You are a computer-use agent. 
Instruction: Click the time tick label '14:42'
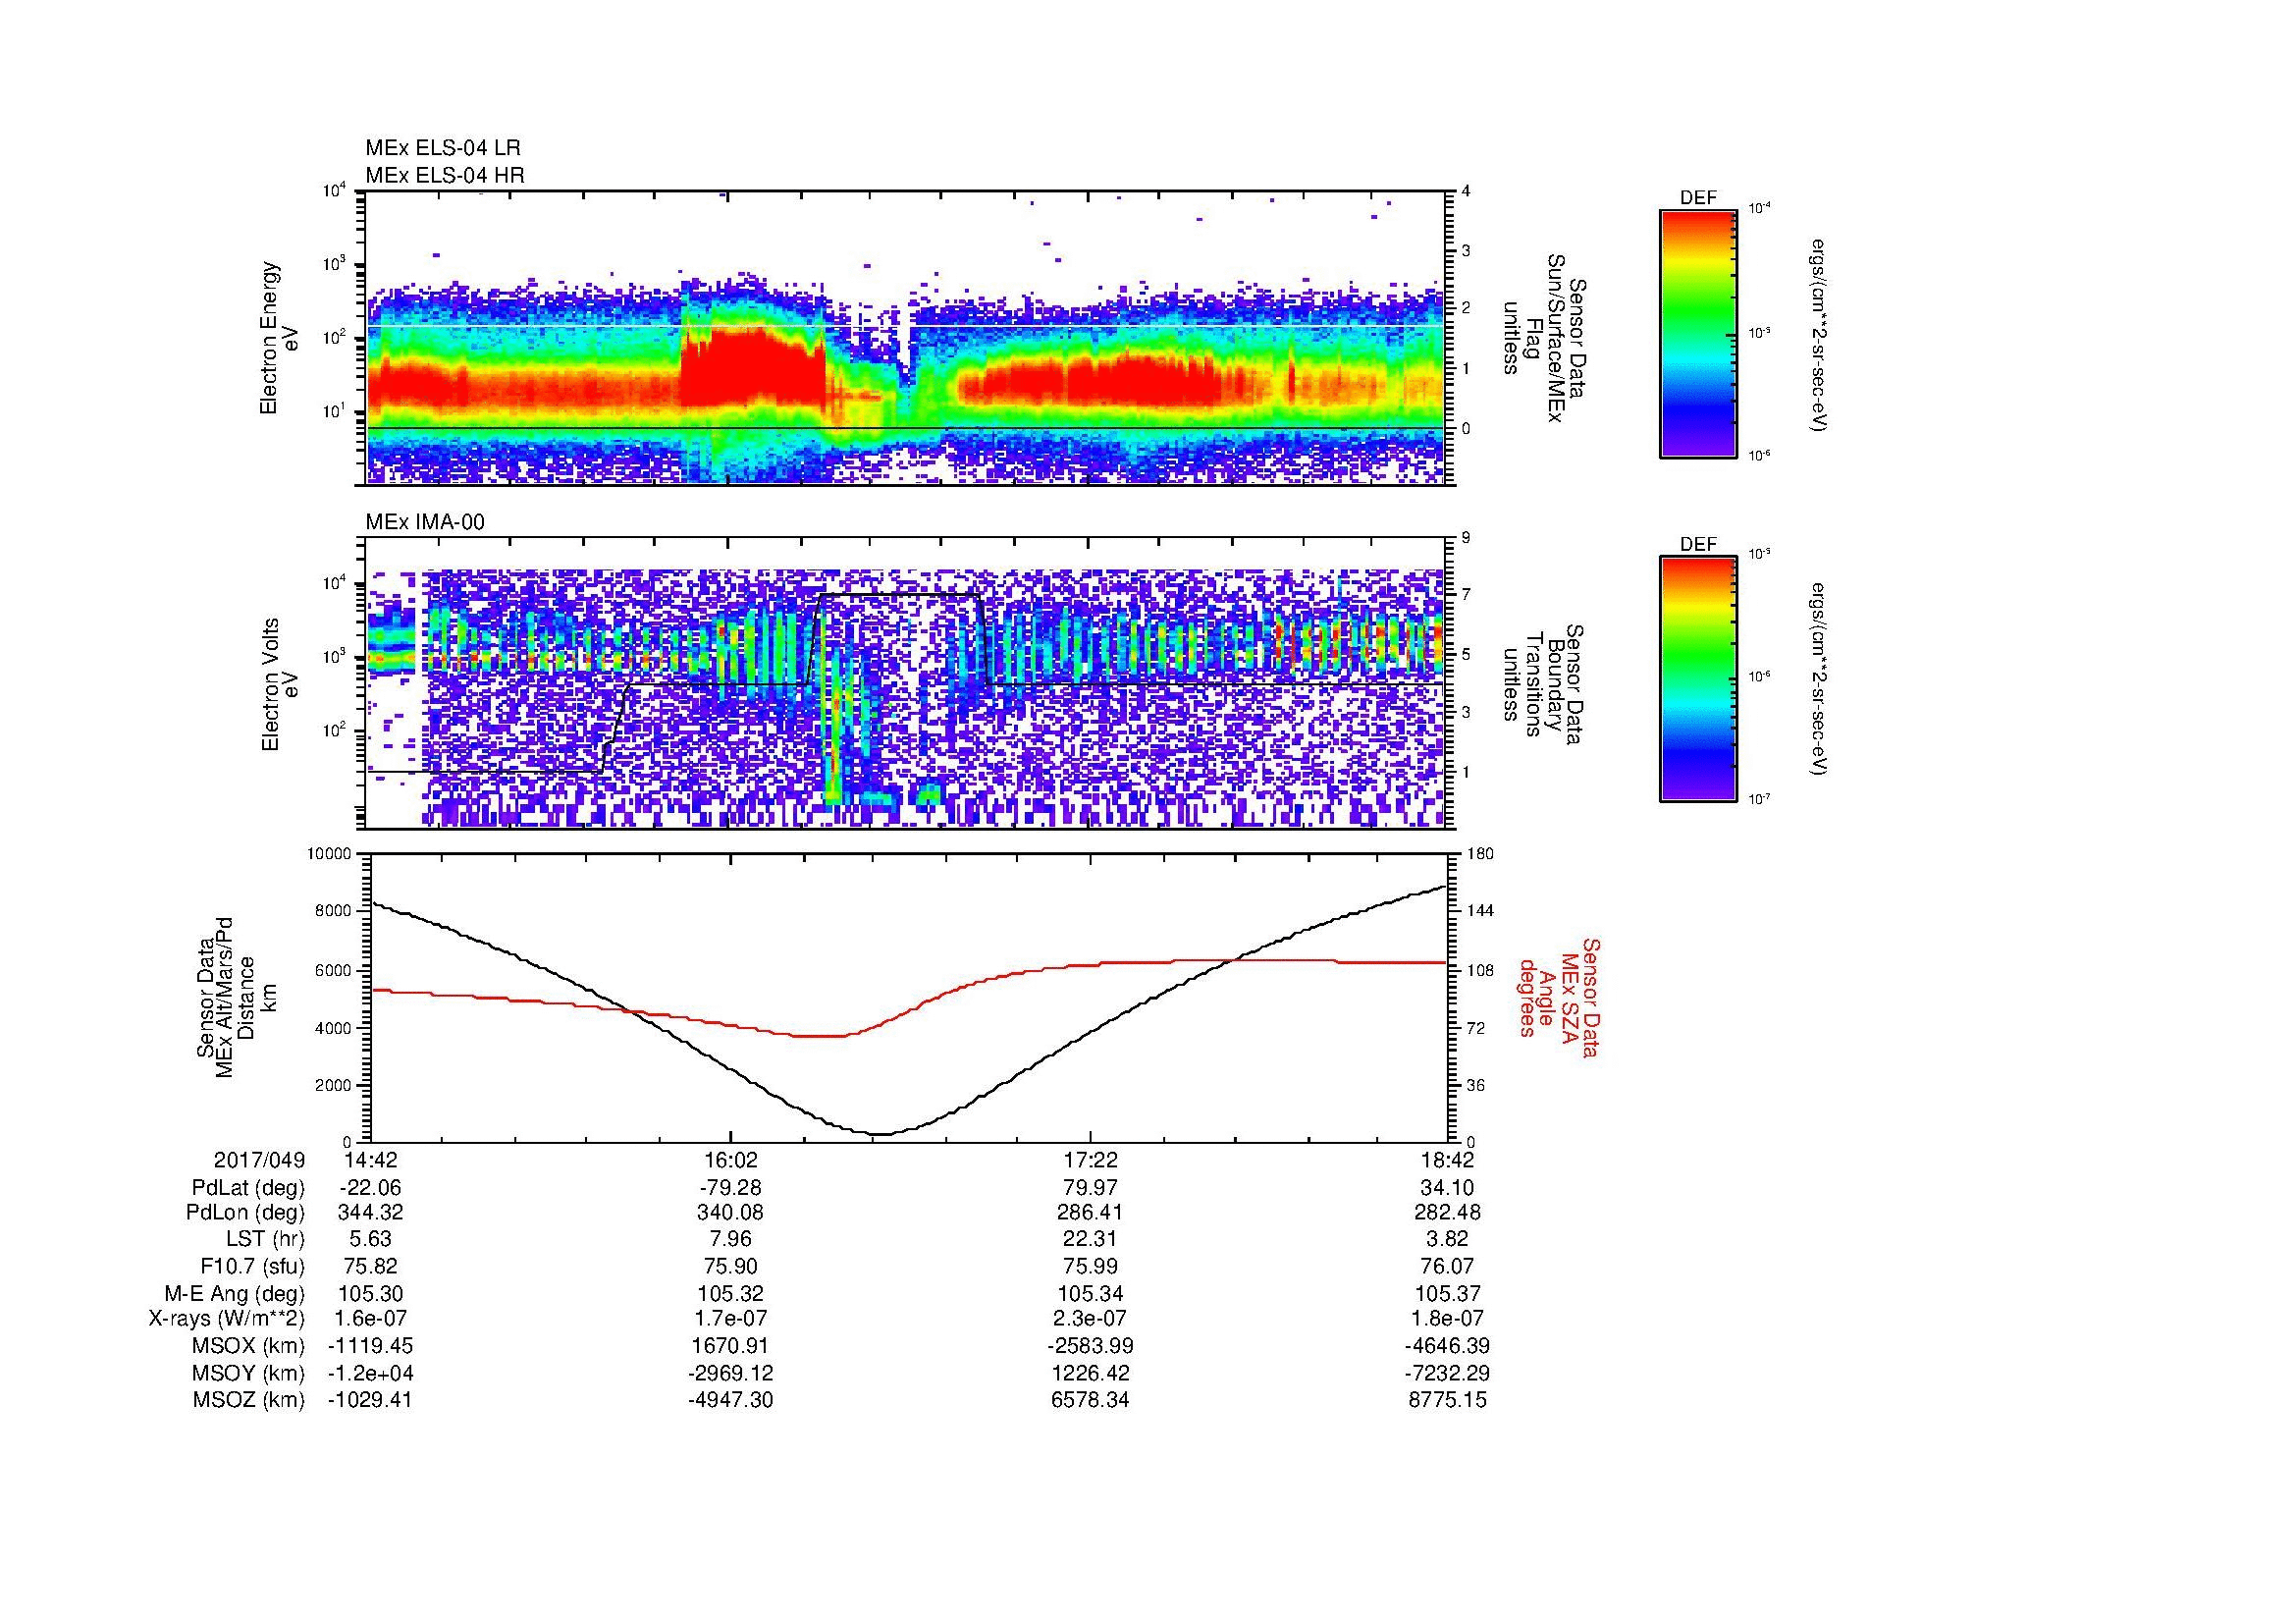click(x=370, y=1160)
